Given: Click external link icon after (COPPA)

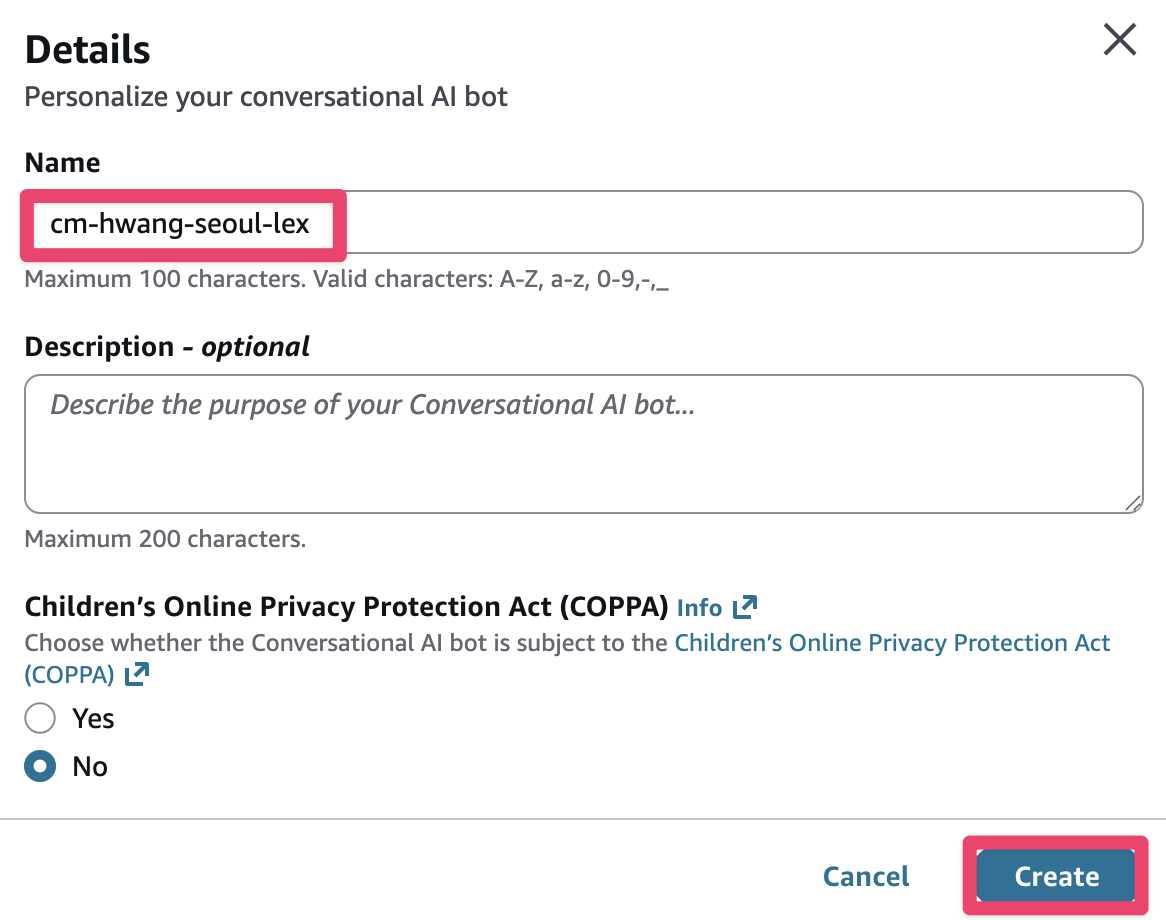Looking at the screenshot, I should point(137,675).
